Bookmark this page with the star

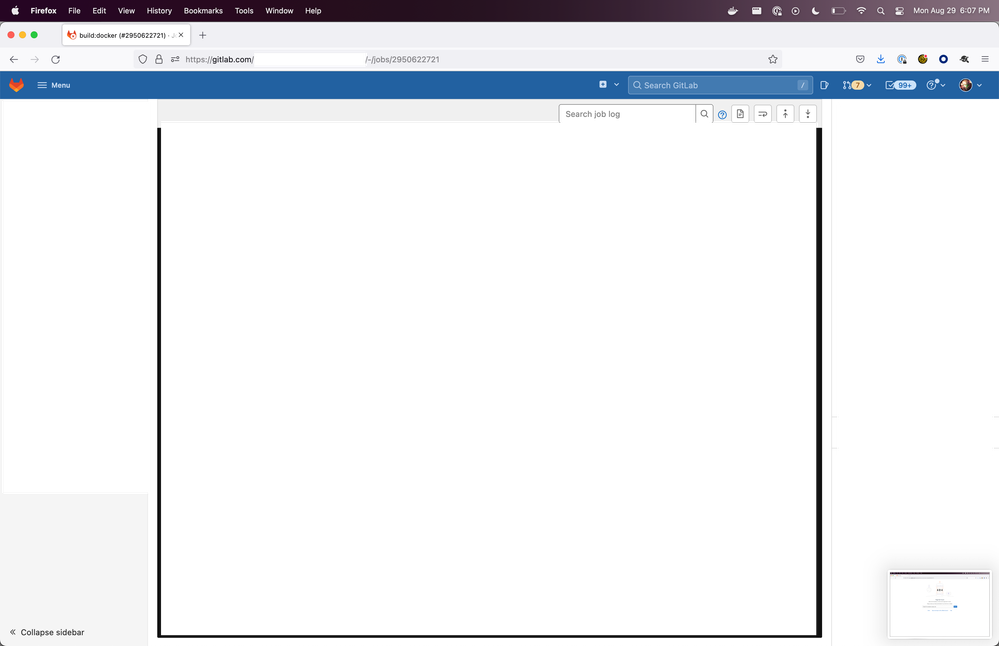click(x=772, y=59)
